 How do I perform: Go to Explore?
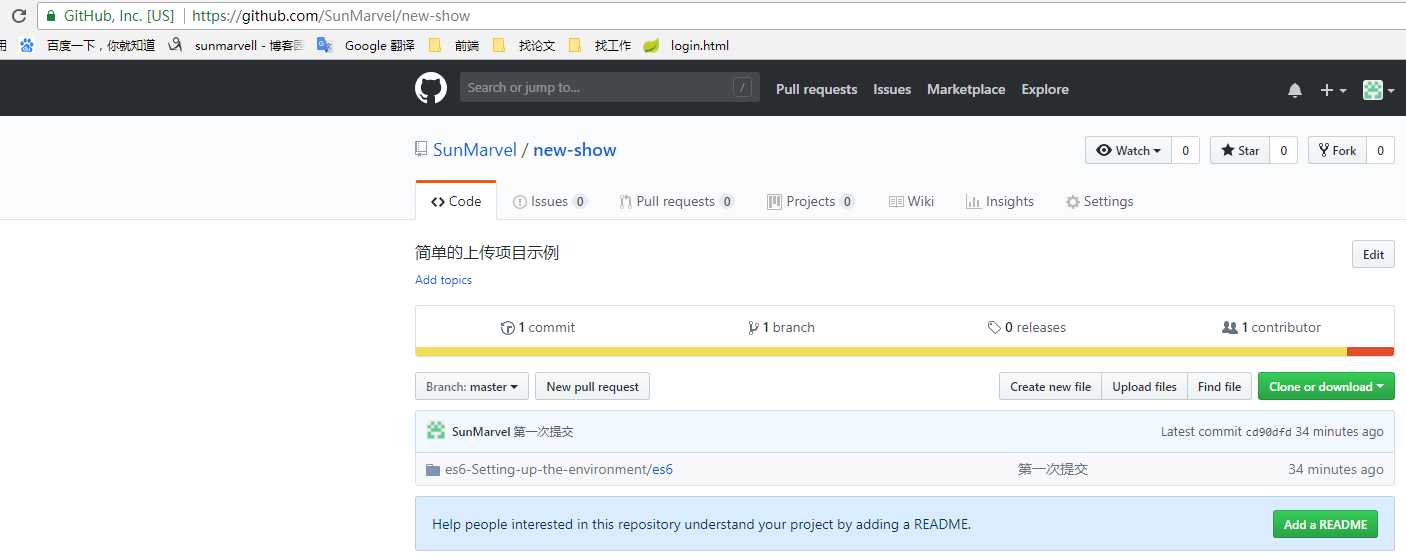1045,89
